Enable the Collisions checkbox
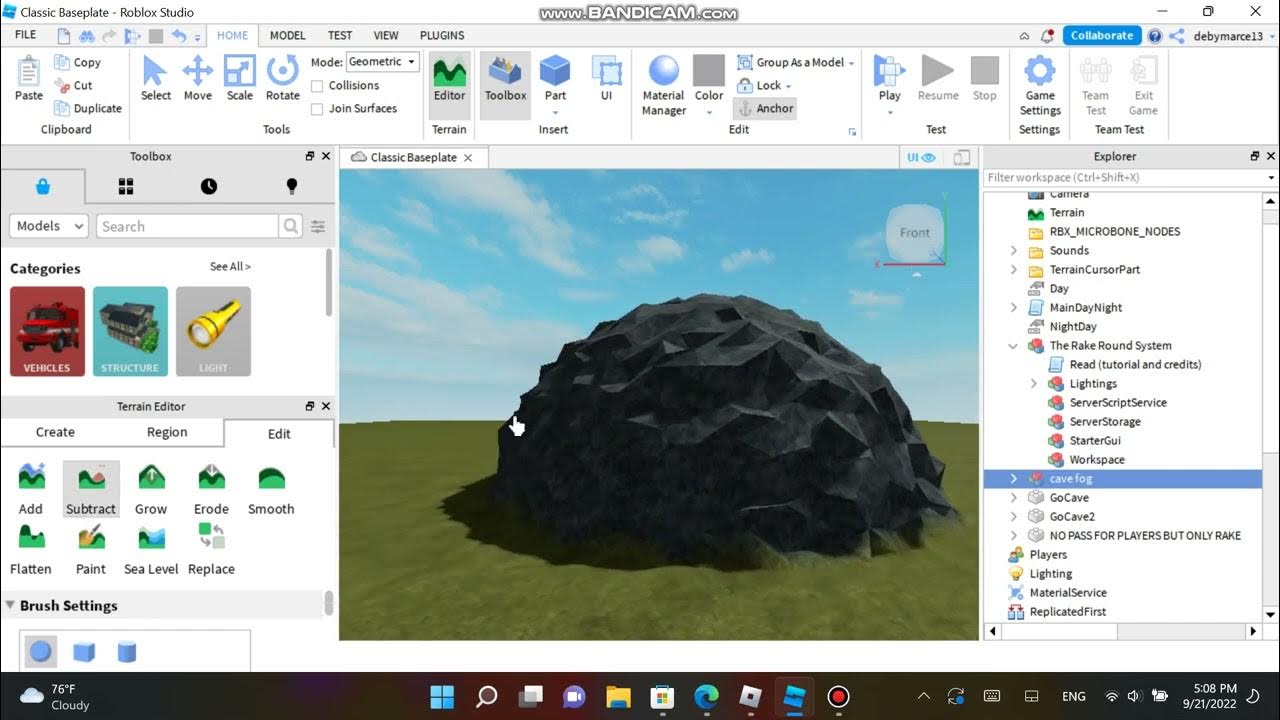 (317, 86)
